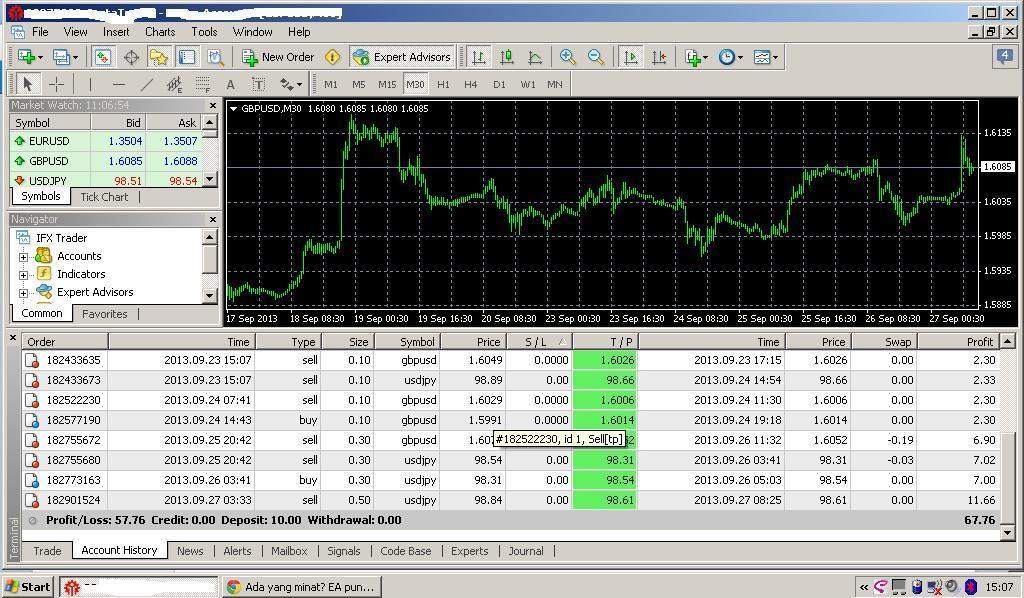Open Strategy Tester magnifier icon
The image size is (1024, 598).
coord(216,57)
